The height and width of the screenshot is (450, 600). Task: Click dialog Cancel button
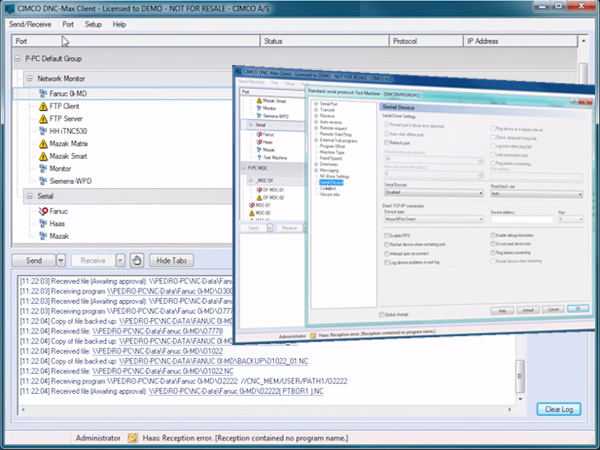point(553,309)
